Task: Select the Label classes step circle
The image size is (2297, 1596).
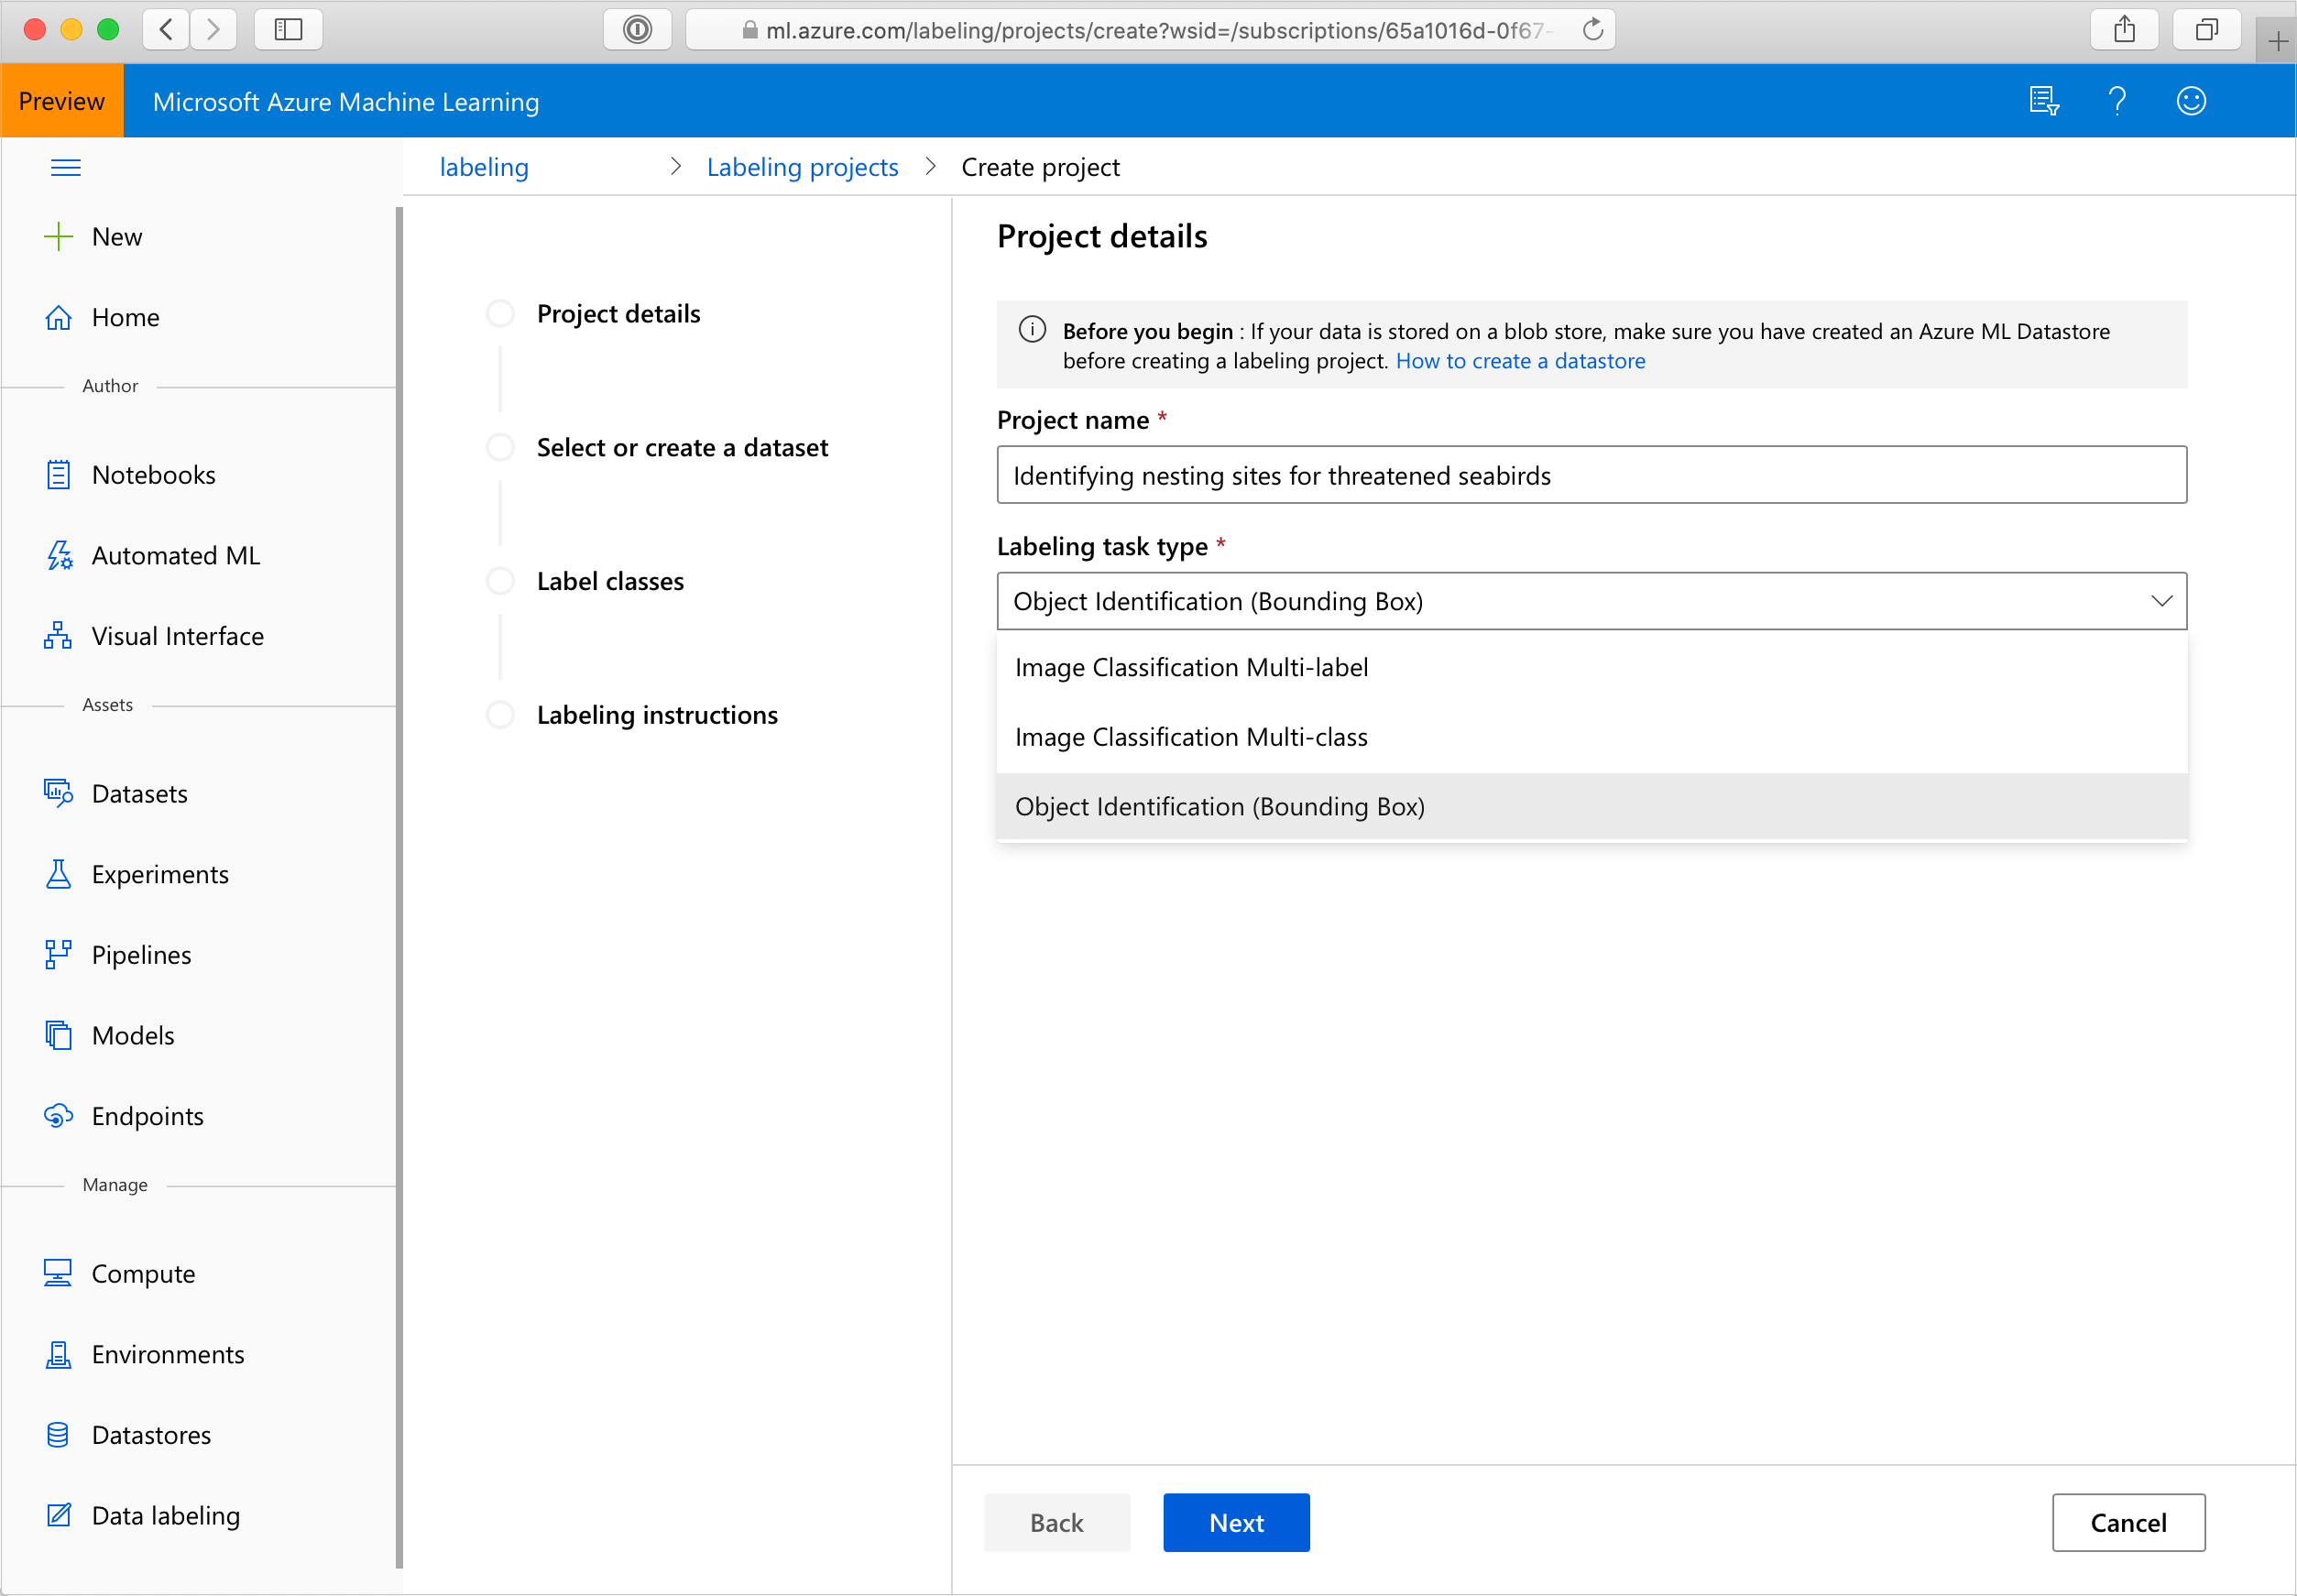Action: (500, 581)
